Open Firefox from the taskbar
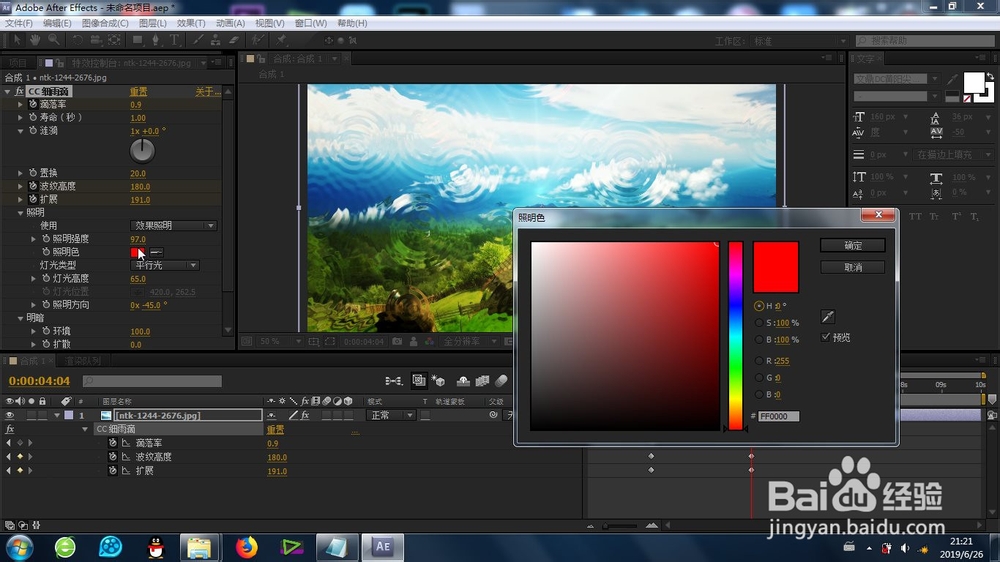The image size is (1000, 562). click(x=246, y=547)
